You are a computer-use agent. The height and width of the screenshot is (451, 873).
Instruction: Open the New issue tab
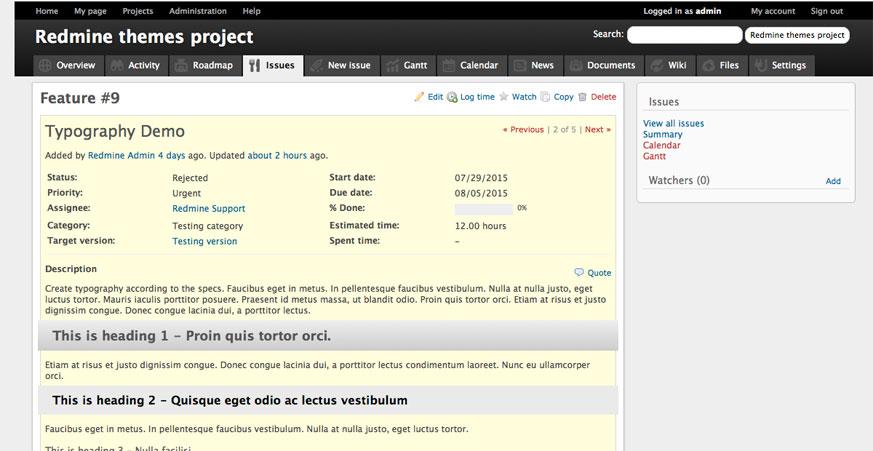[342, 65]
